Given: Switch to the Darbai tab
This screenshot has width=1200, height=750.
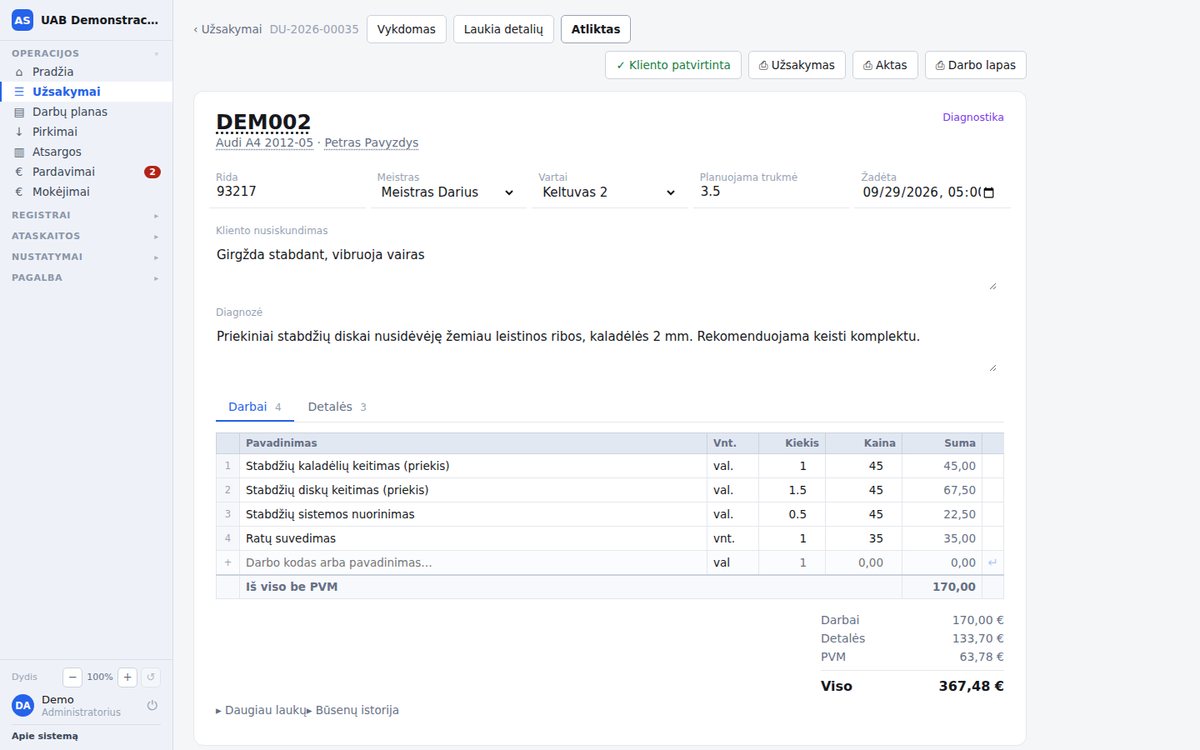Looking at the screenshot, I should [x=255, y=407].
